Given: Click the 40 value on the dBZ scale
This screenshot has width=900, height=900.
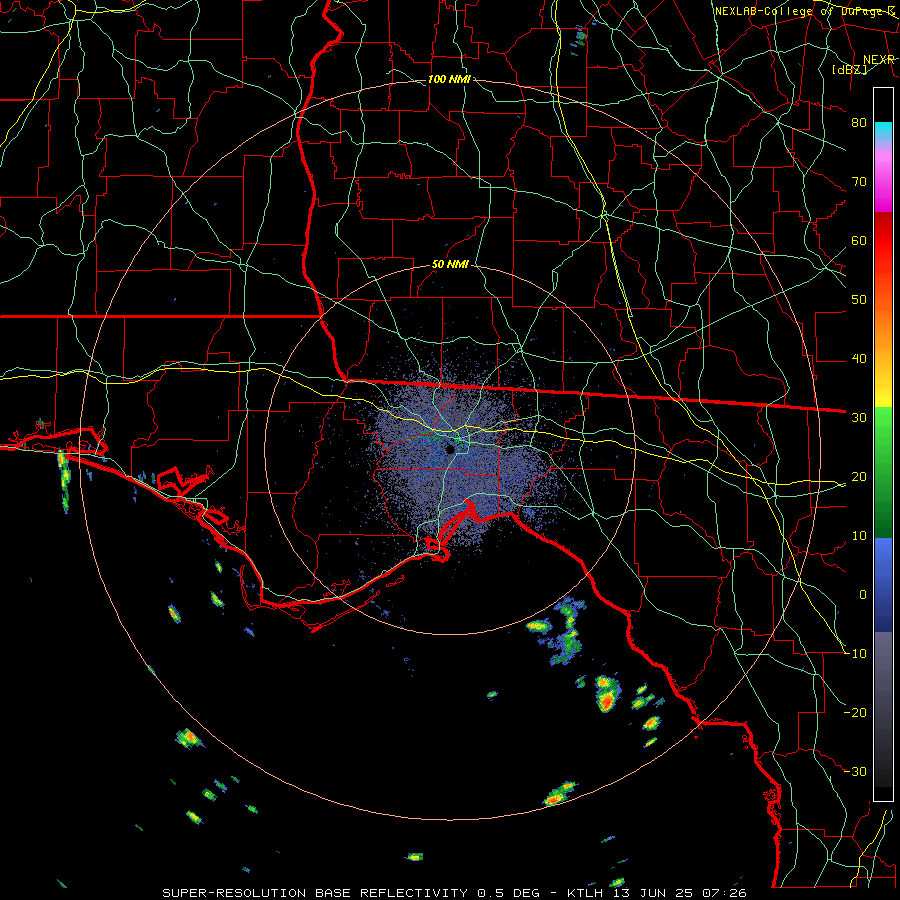Looking at the screenshot, I should point(859,359).
